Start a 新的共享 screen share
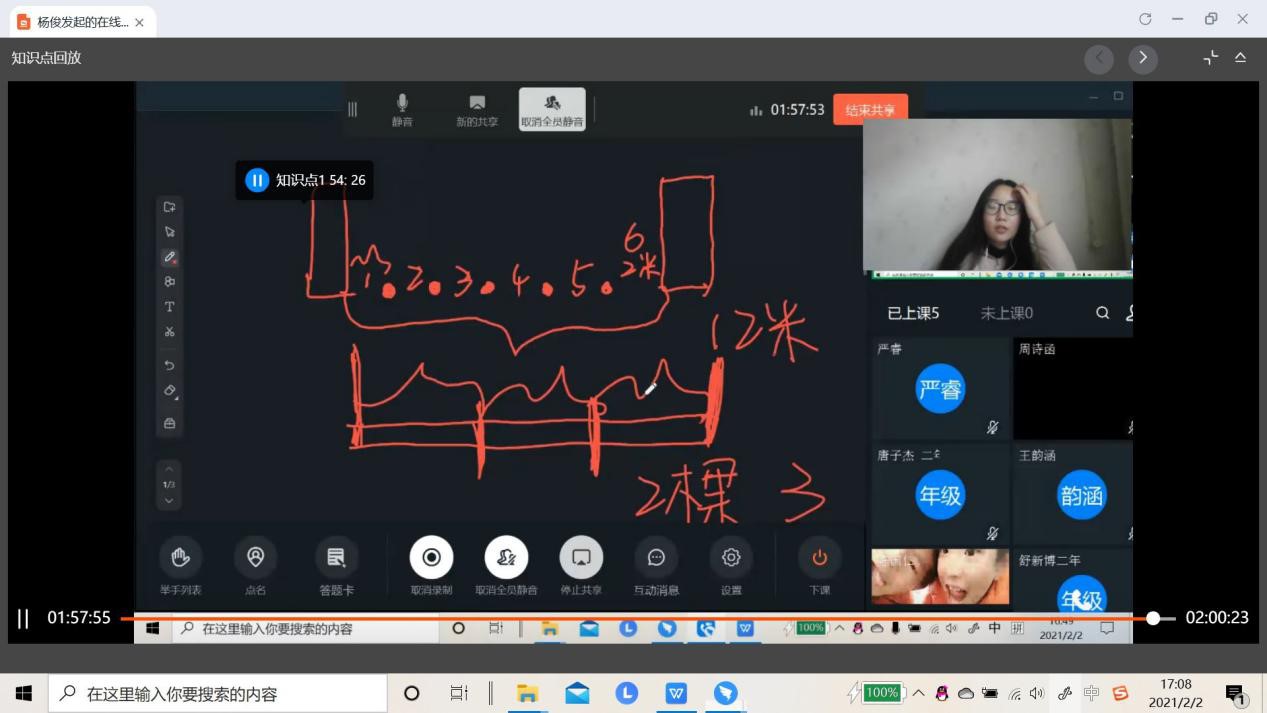The height and width of the screenshot is (713, 1267). coord(477,110)
